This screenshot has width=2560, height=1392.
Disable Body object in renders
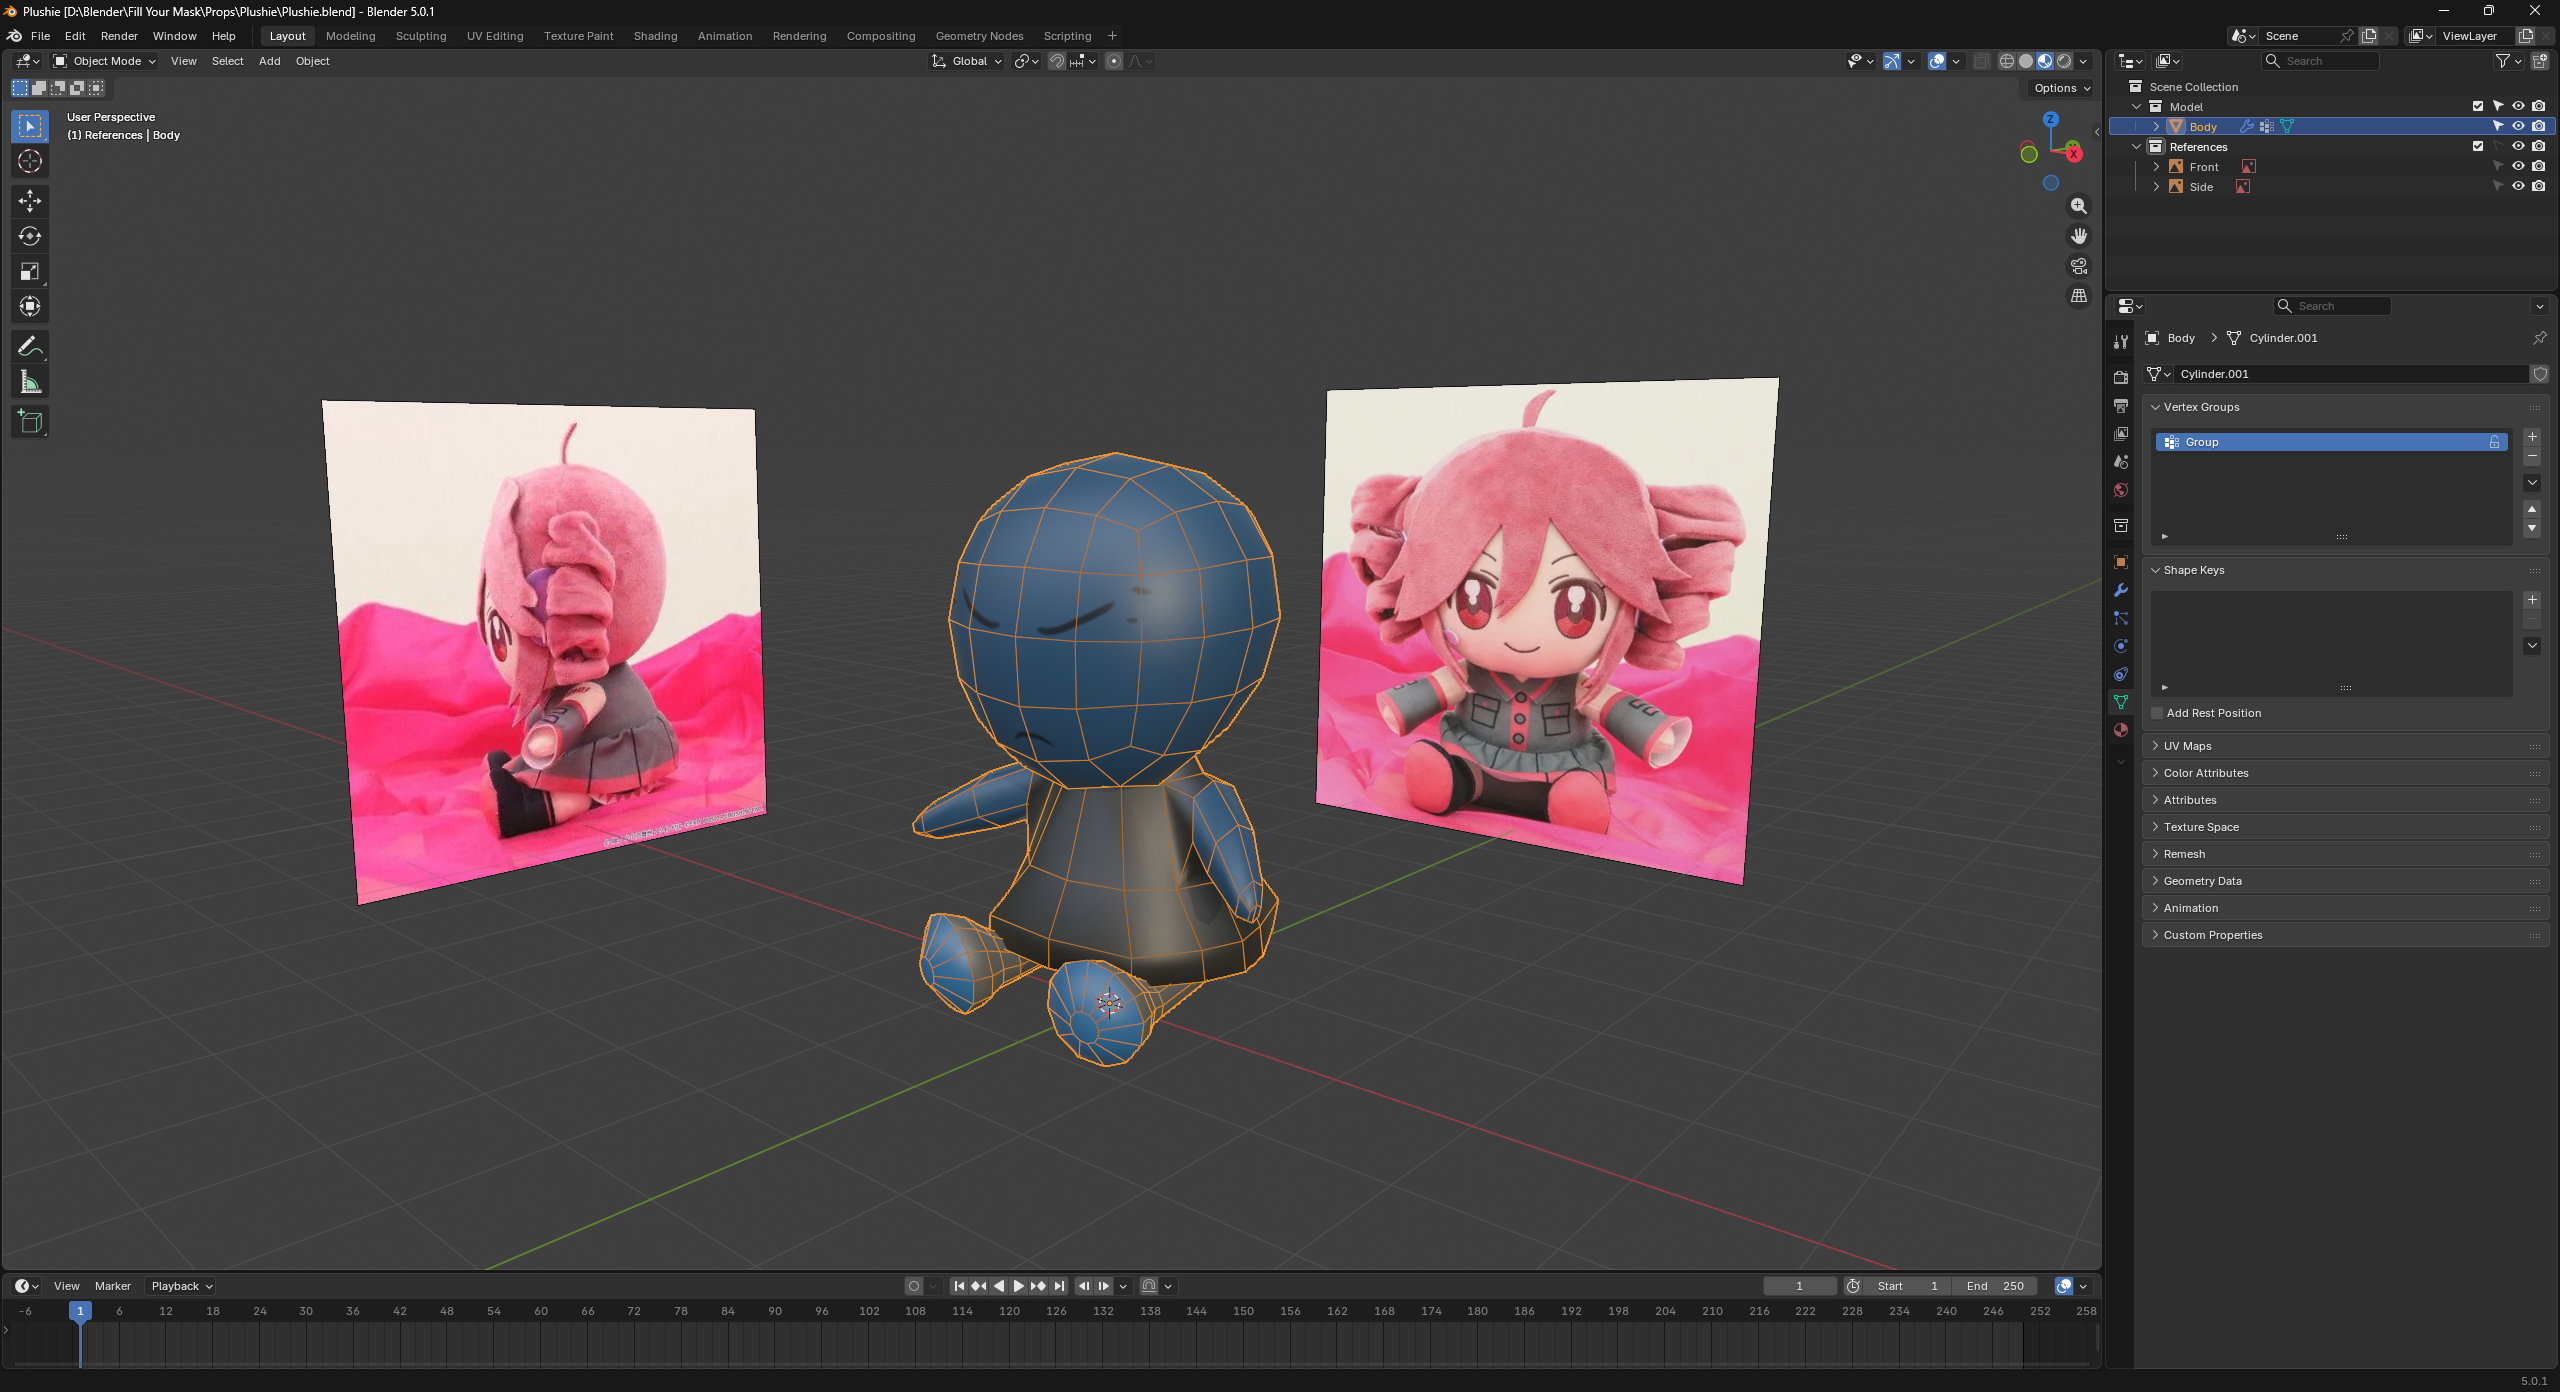click(2539, 126)
